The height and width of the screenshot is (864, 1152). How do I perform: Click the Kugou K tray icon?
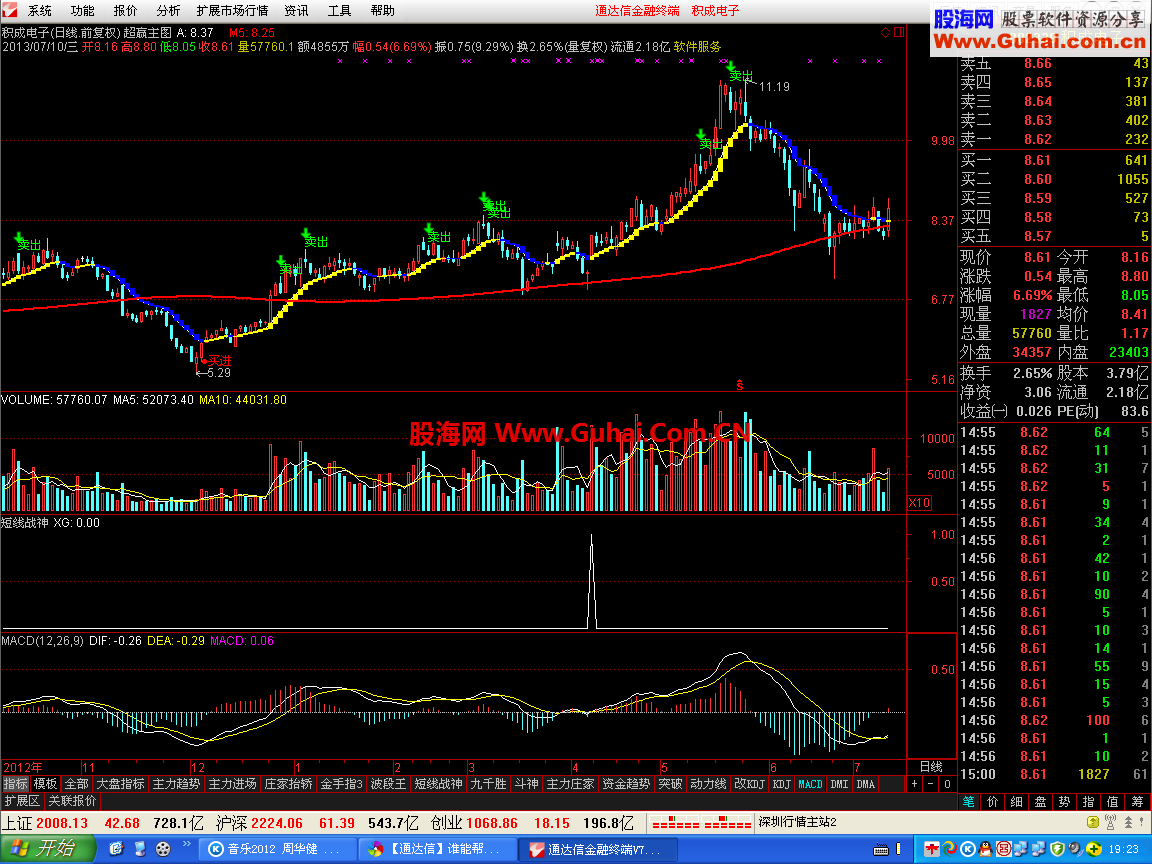coord(968,849)
